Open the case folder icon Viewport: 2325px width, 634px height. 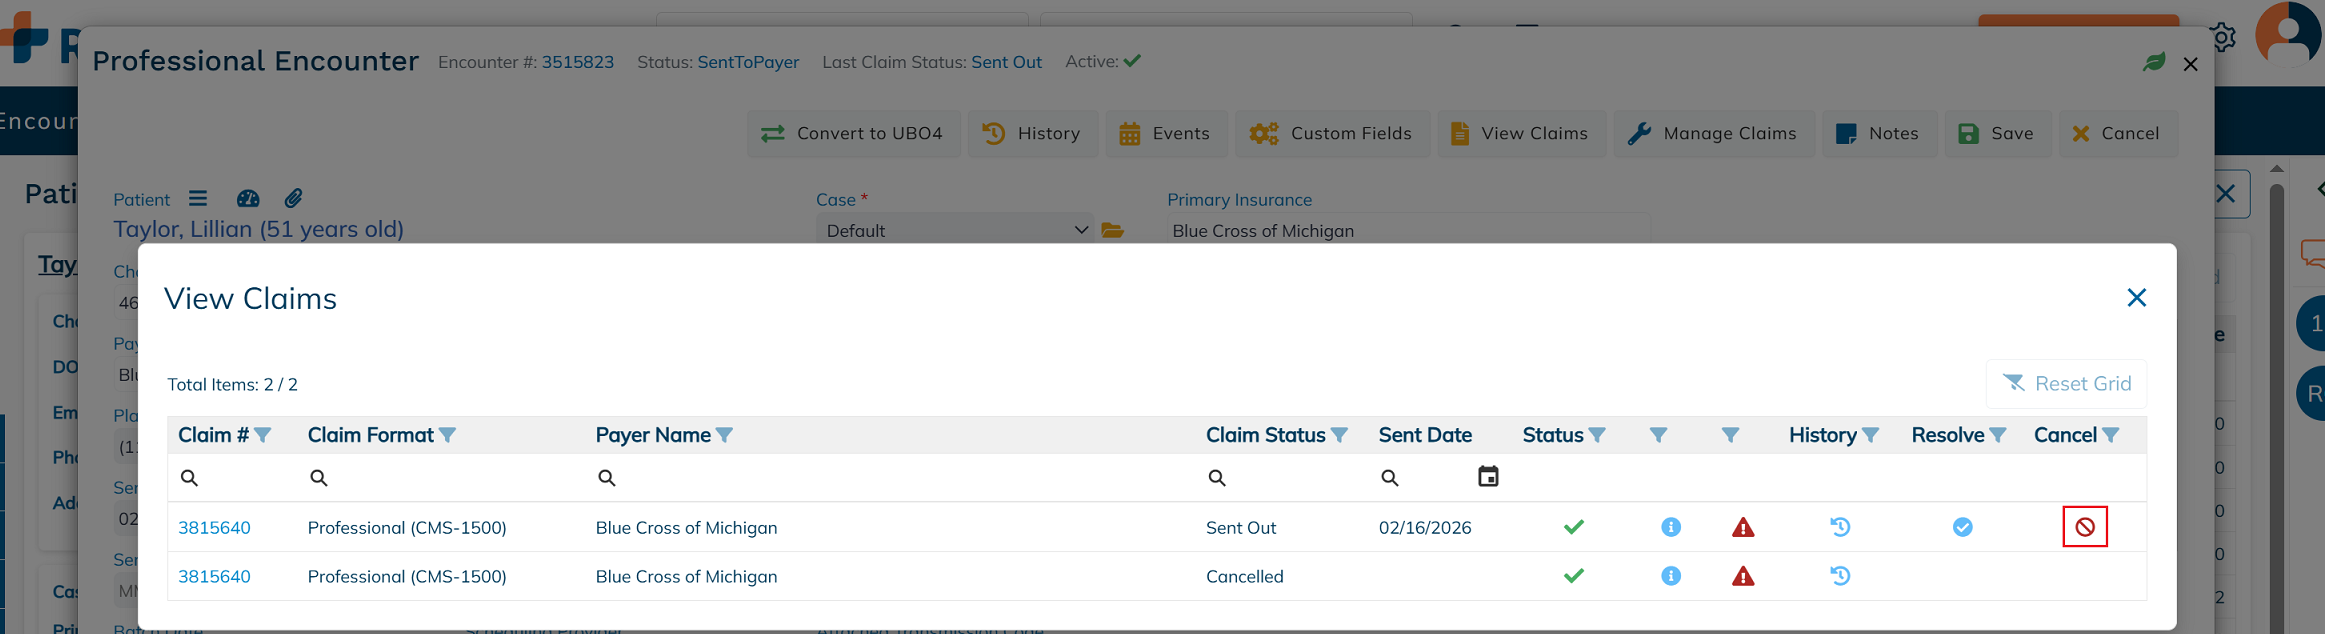(1112, 231)
